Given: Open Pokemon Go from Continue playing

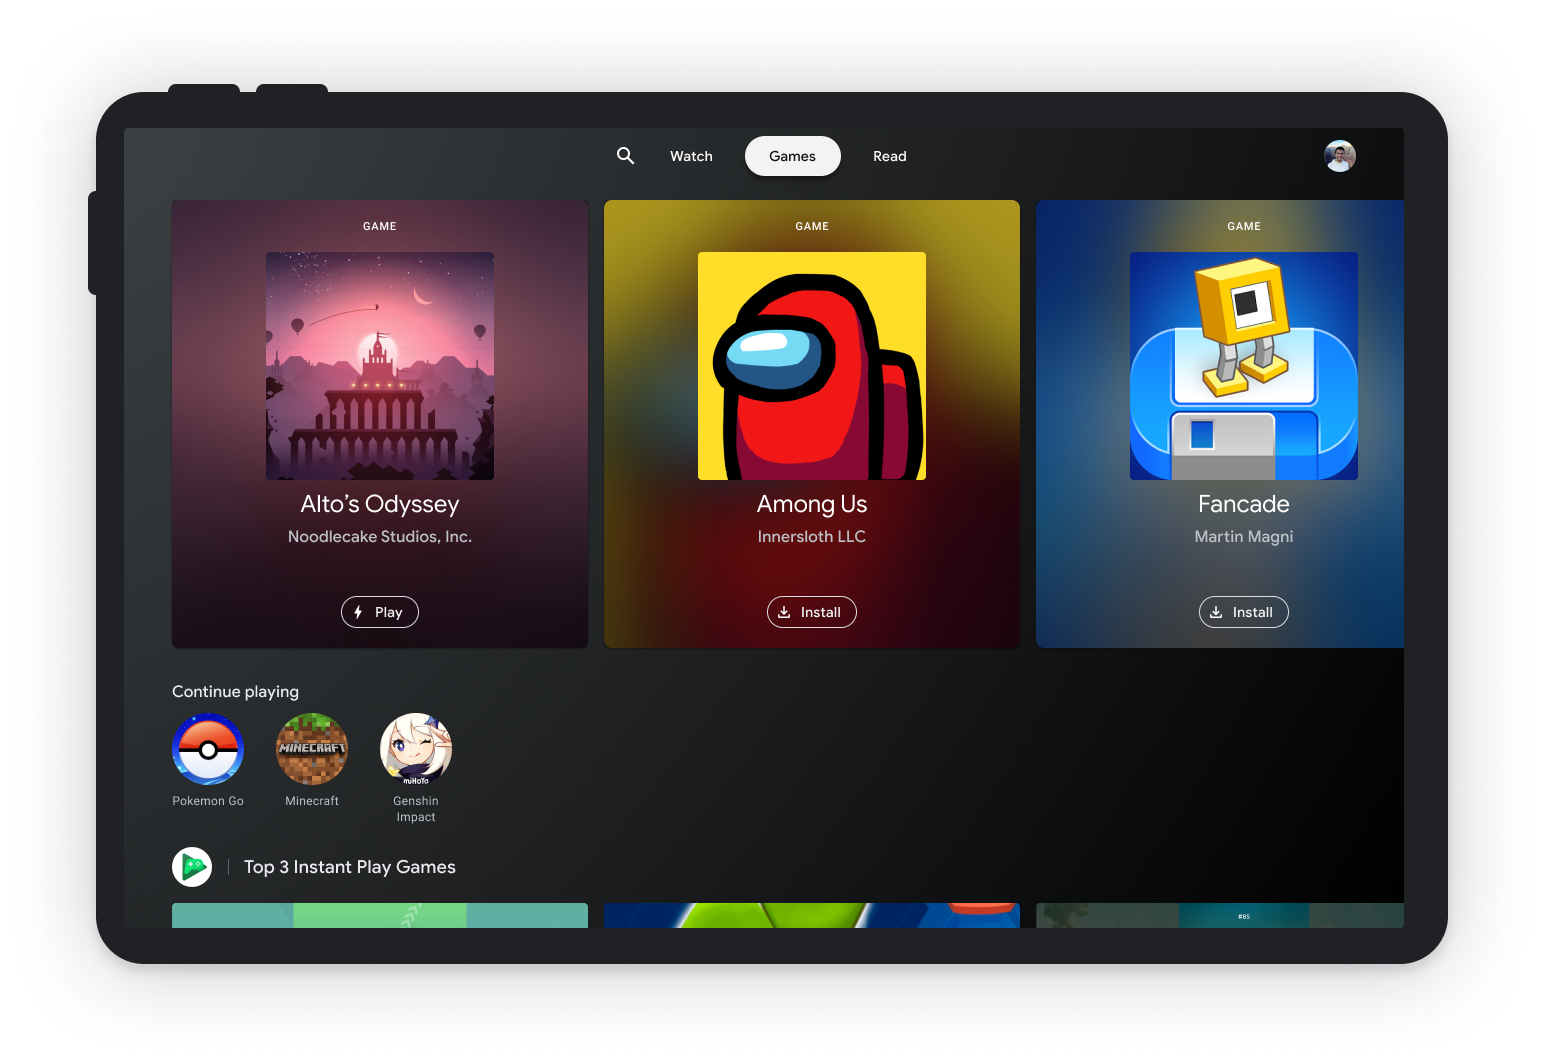Looking at the screenshot, I should (x=207, y=749).
